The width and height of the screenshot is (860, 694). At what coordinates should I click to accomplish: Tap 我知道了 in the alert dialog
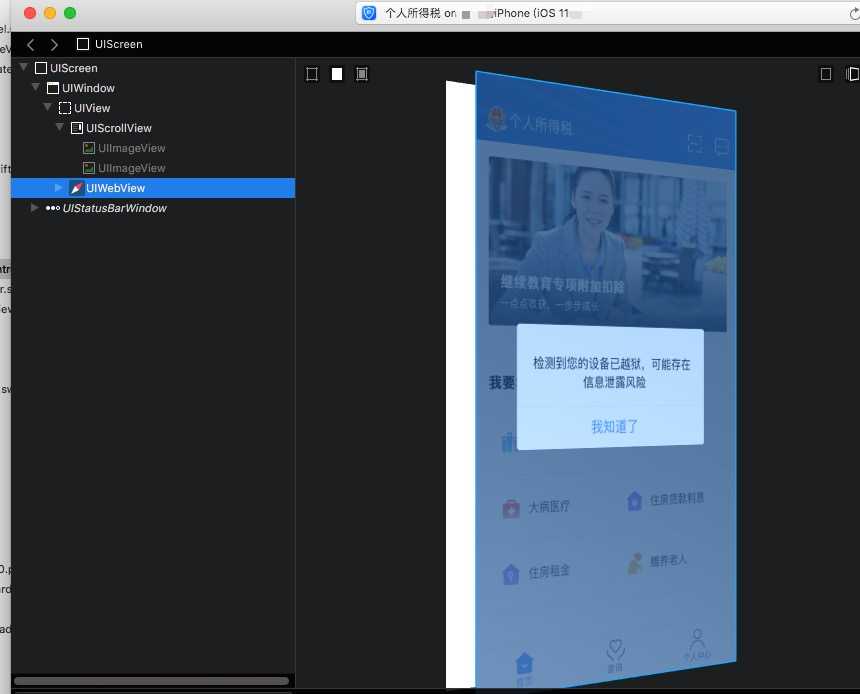(x=614, y=426)
